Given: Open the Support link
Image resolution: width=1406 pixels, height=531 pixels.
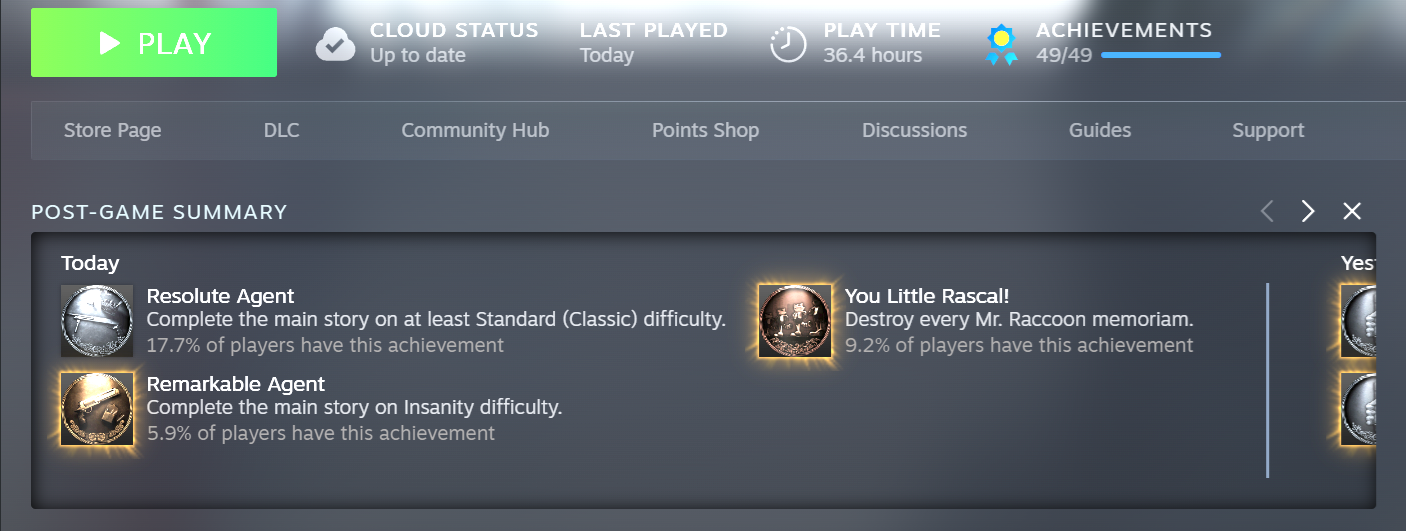Looking at the screenshot, I should 1268,130.
